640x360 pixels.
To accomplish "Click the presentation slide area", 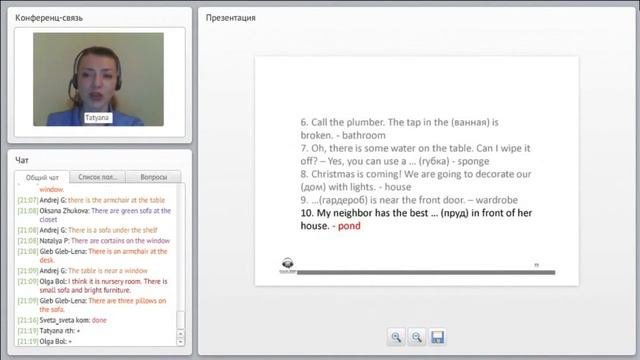I will pos(416,171).
